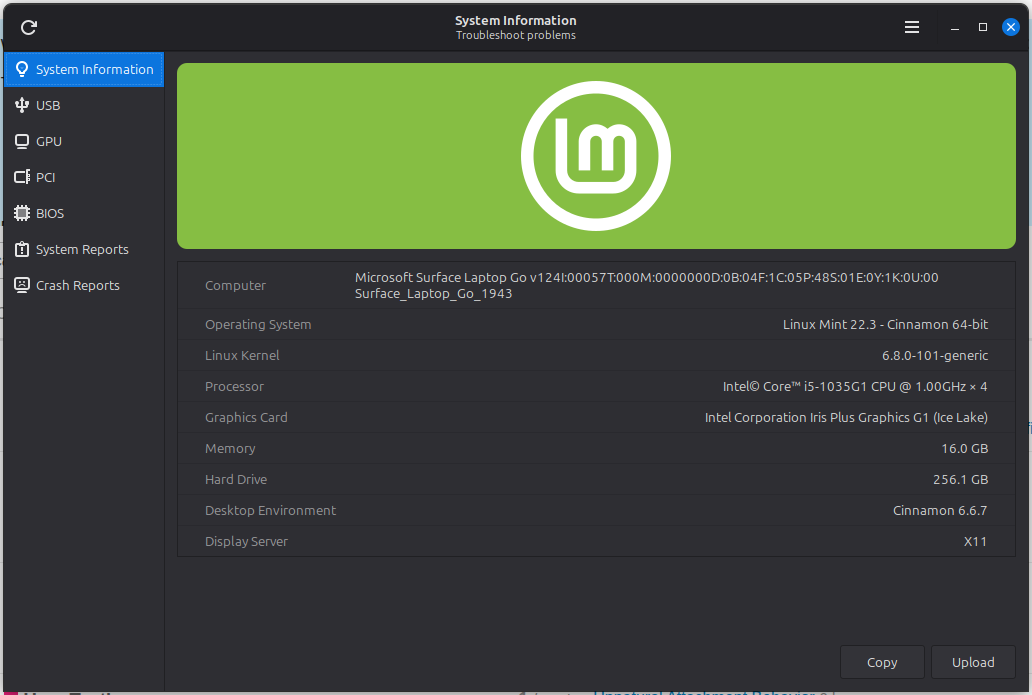Click the Operating System value Linux Mint 22.3
1032x695 pixels.
(x=885, y=324)
